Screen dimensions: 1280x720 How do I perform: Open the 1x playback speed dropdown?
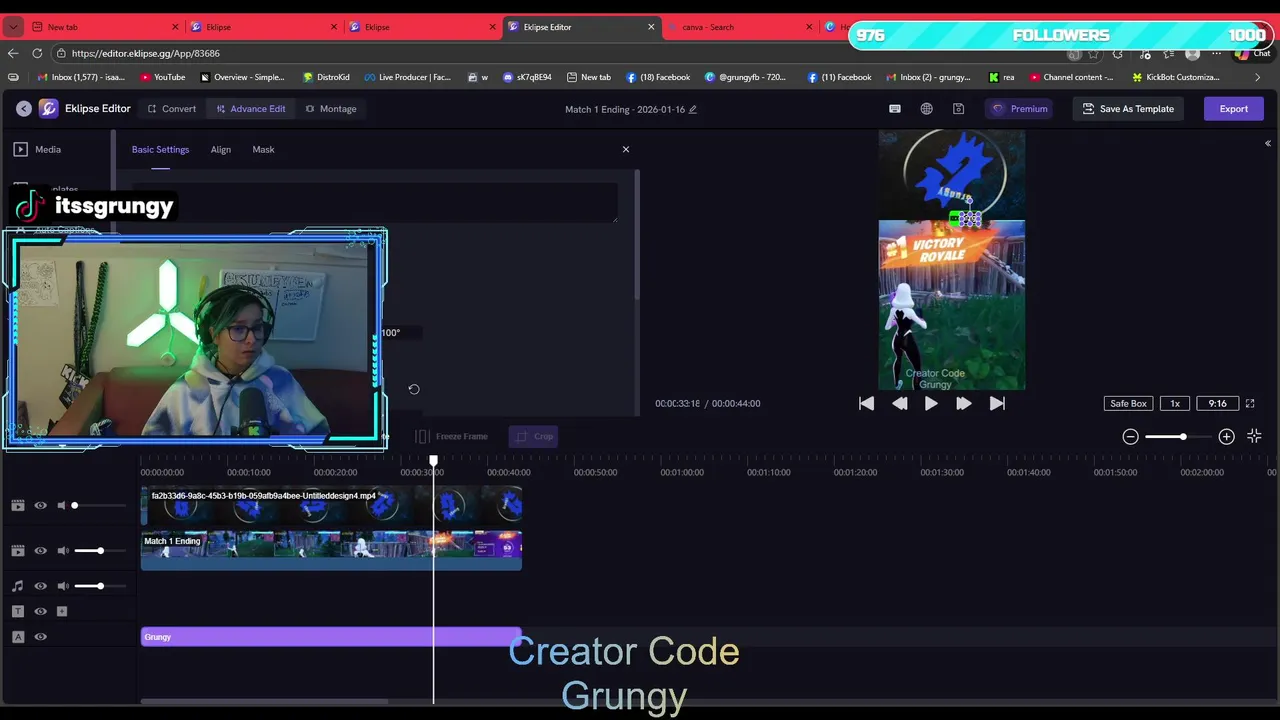click(x=1175, y=403)
